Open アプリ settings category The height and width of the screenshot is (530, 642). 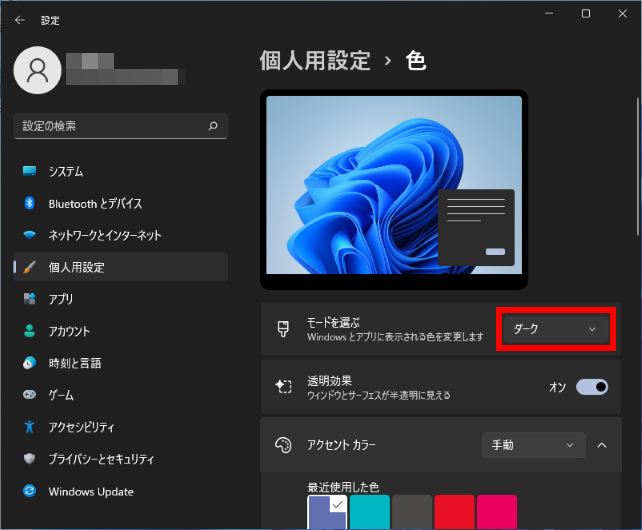point(121,299)
